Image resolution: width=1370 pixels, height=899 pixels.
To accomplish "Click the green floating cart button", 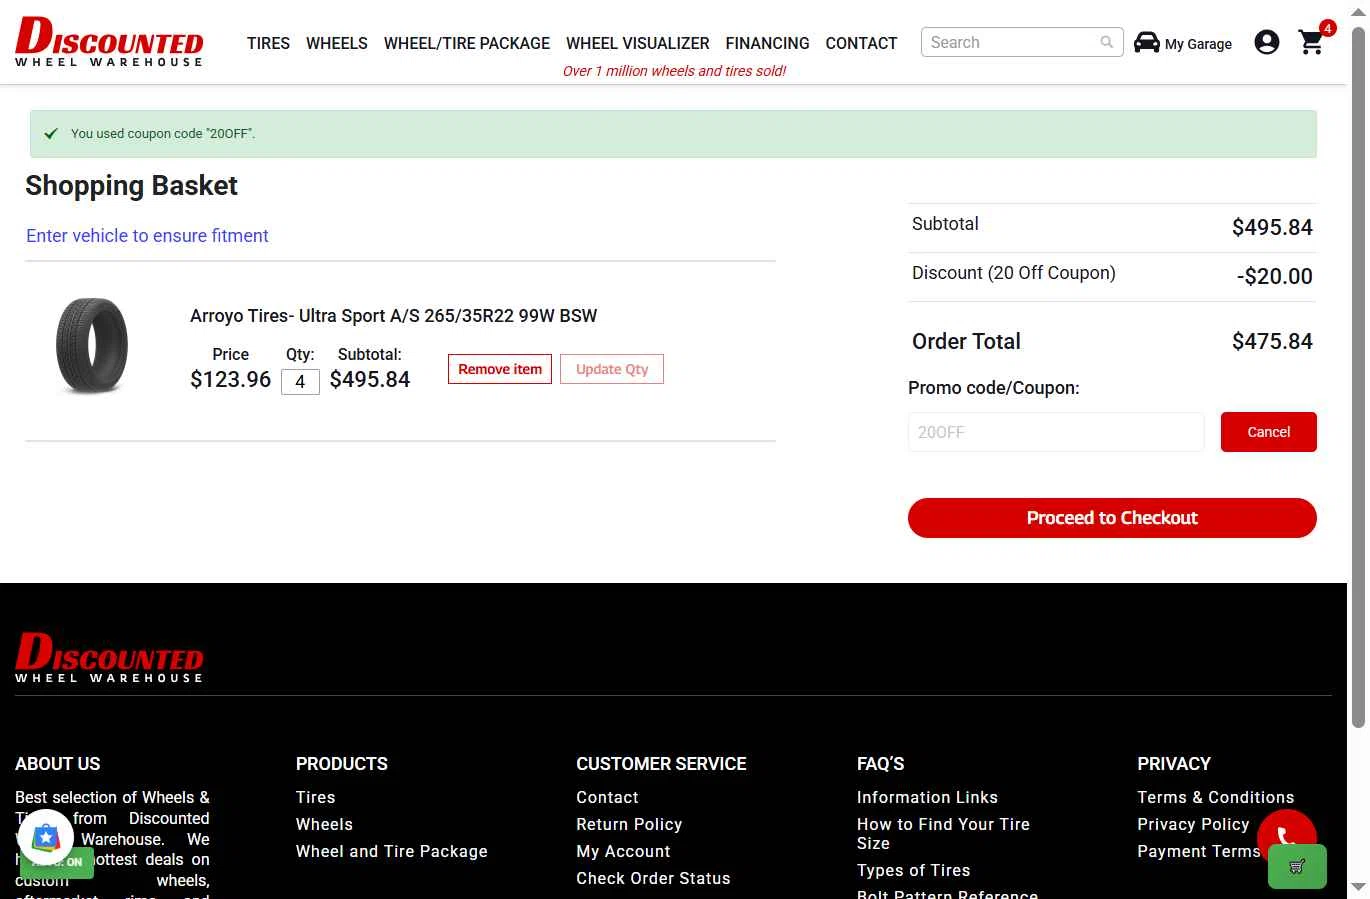I will click(1297, 867).
